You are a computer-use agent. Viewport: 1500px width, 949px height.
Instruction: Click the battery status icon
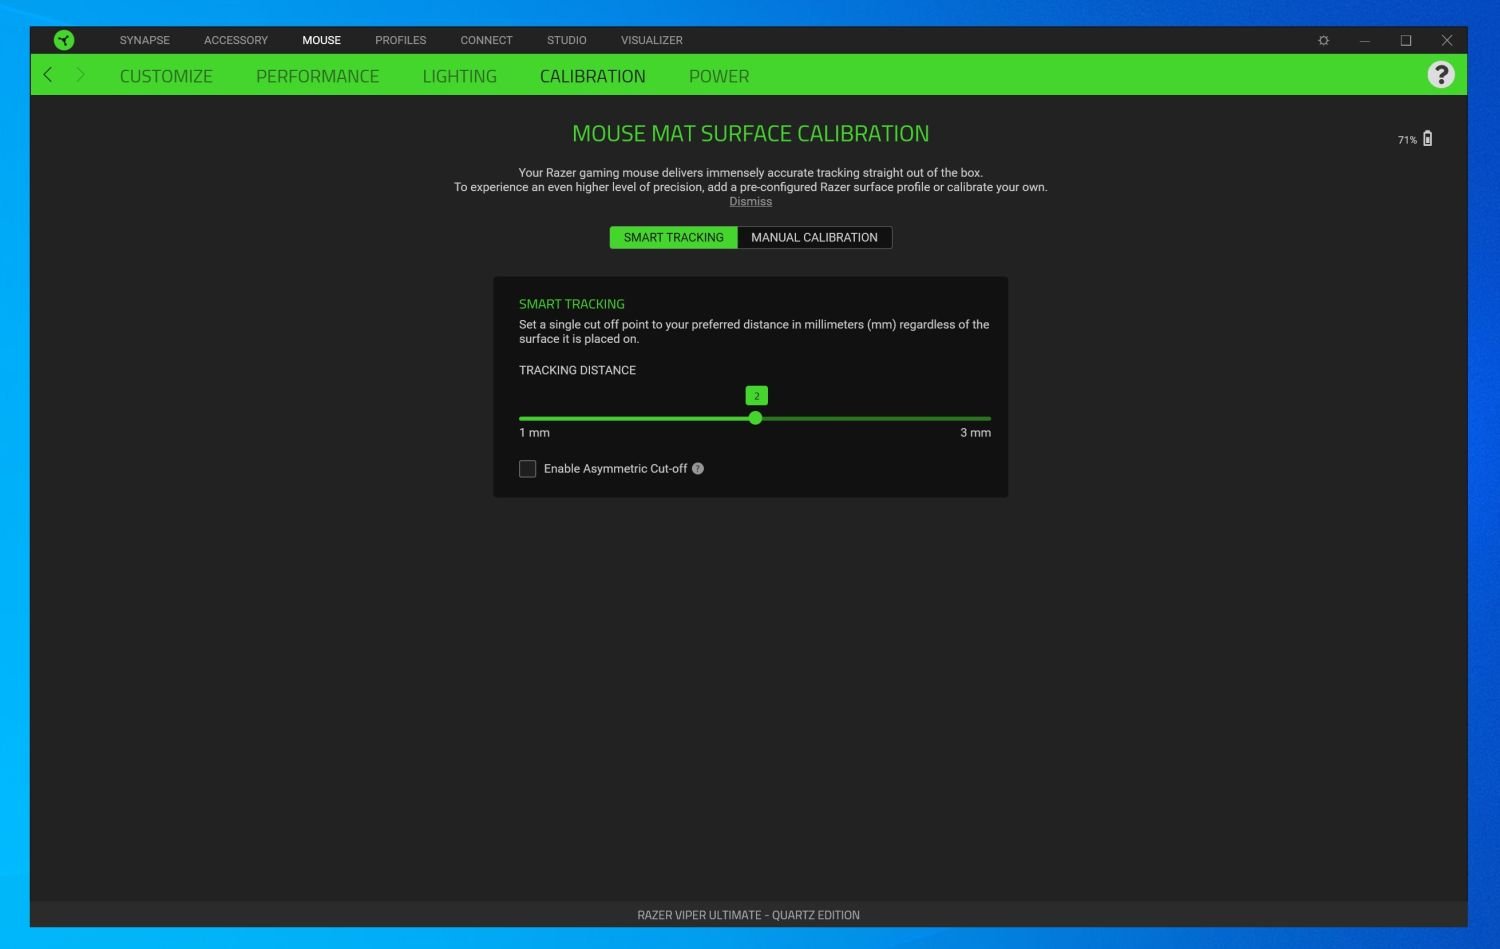1428,139
